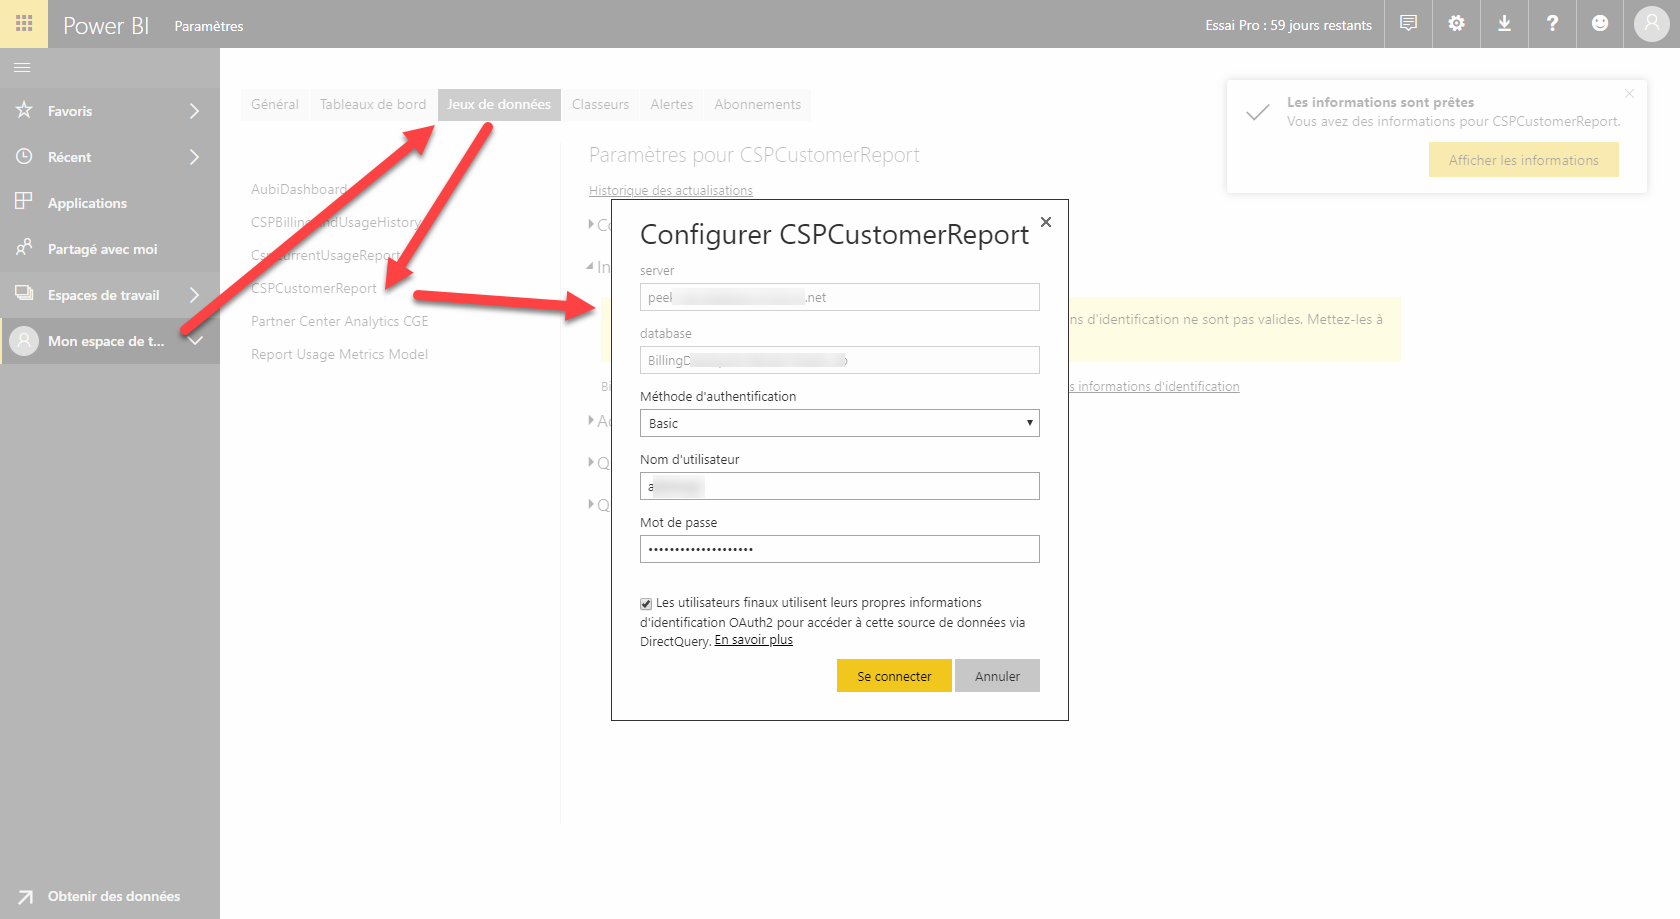
Task: Focus the Nom d'utilisateur field
Action: coord(840,486)
